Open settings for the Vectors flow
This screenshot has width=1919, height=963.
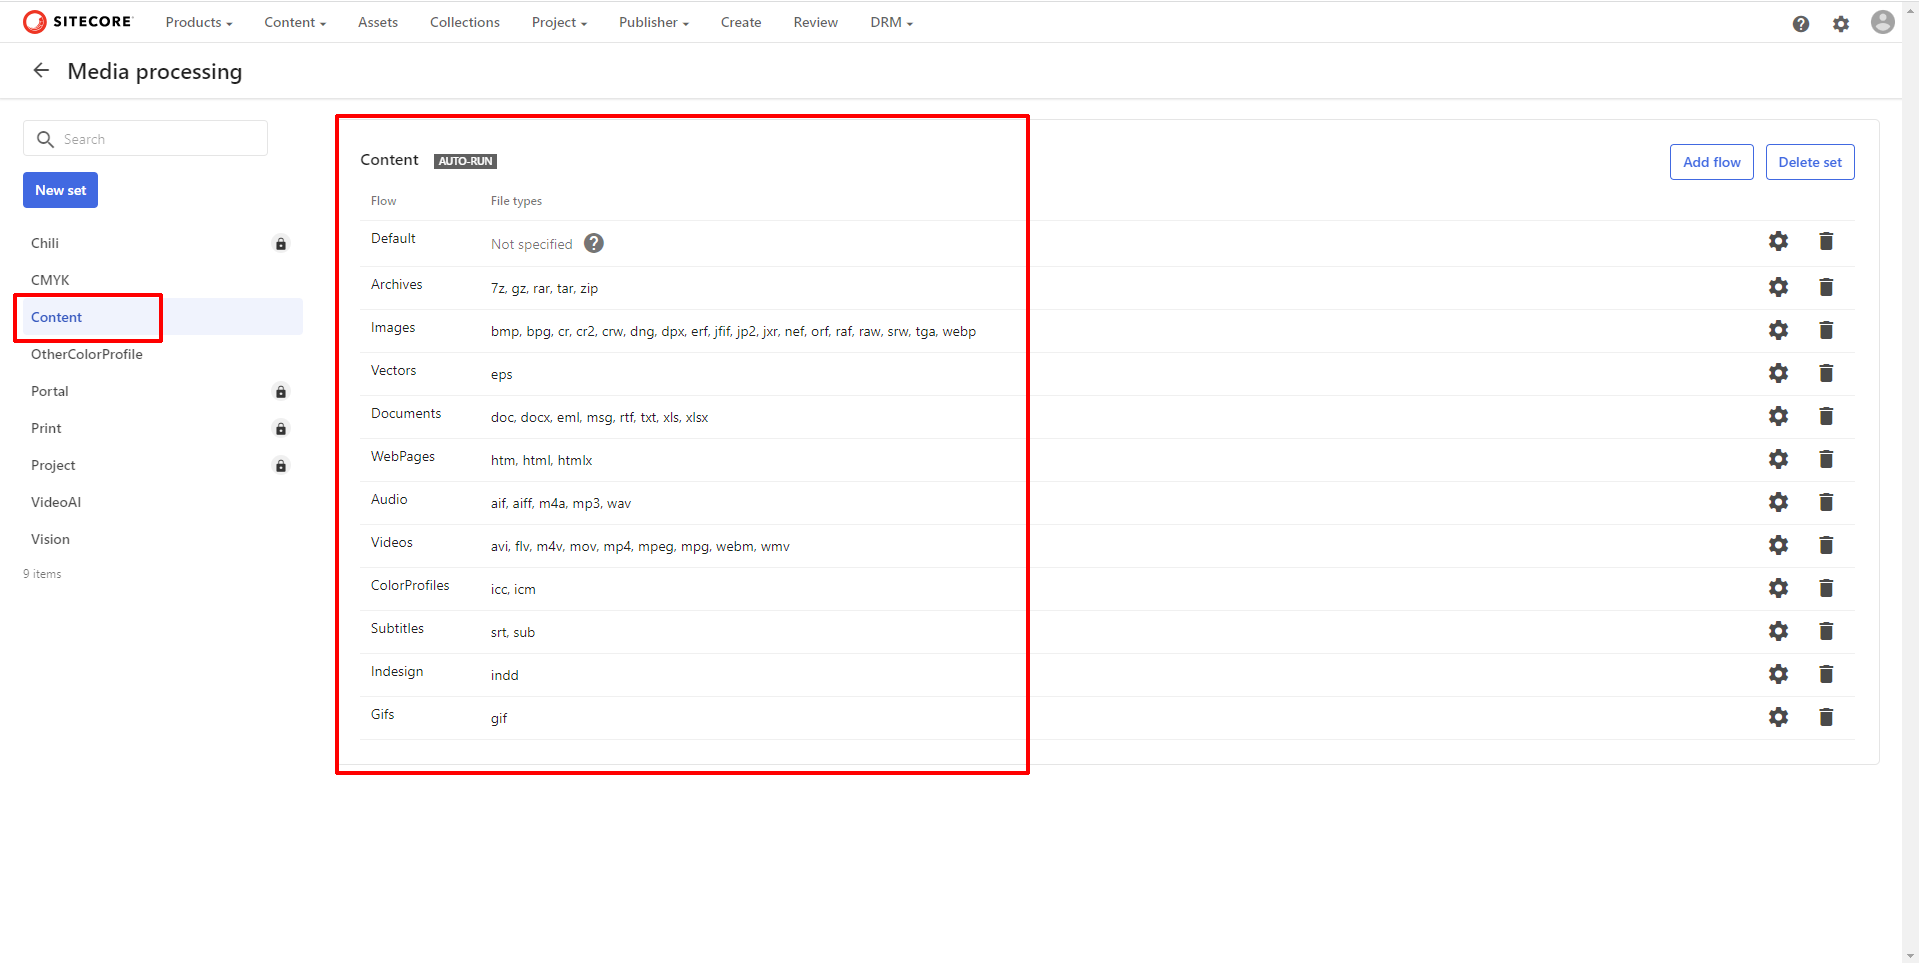tap(1778, 373)
